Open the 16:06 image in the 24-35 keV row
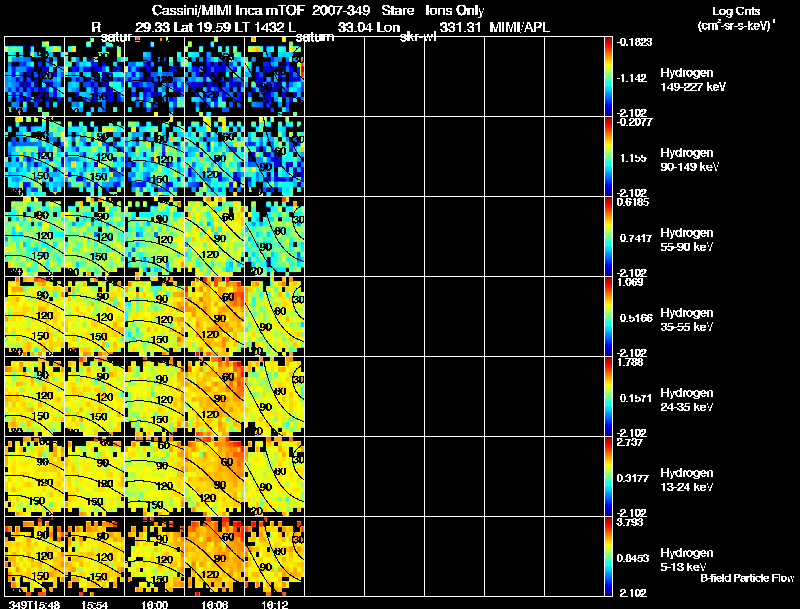Screen dimensions: 800x609 pos(215,397)
